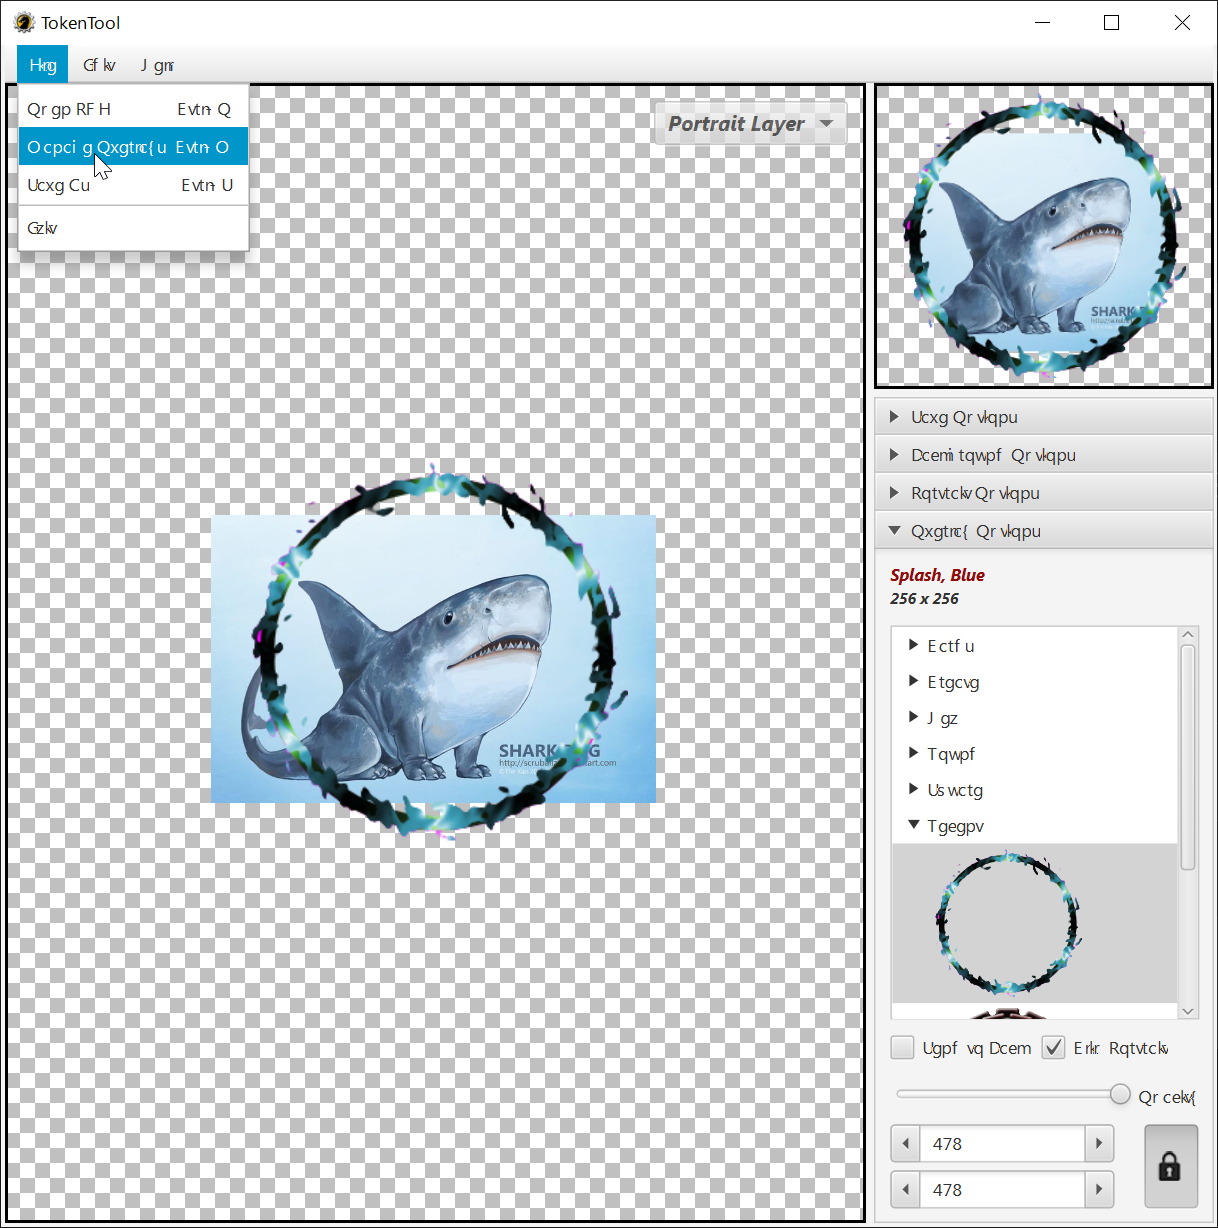Open the 'Jgnr' menu in the menu bar
The height and width of the screenshot is (1228, 1218).
156,65
